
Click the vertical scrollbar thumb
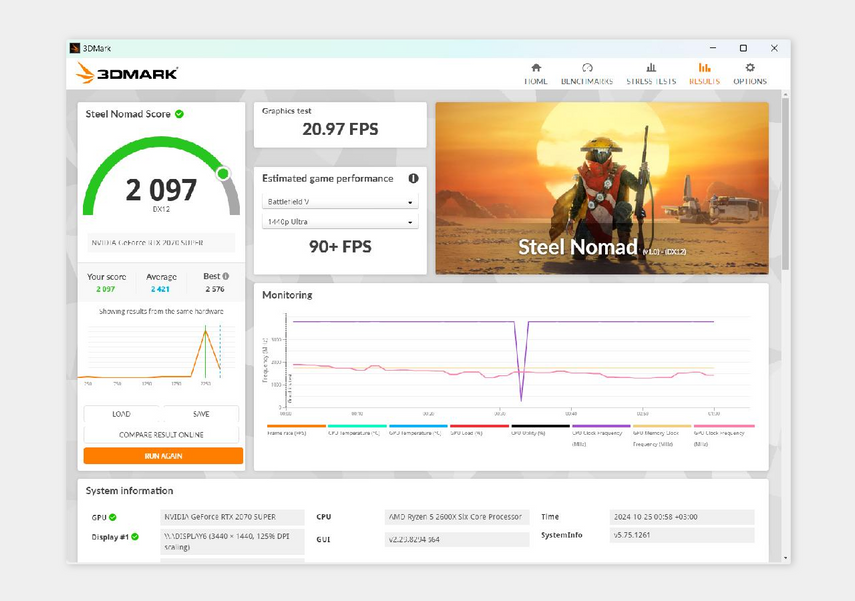(785, 184)
